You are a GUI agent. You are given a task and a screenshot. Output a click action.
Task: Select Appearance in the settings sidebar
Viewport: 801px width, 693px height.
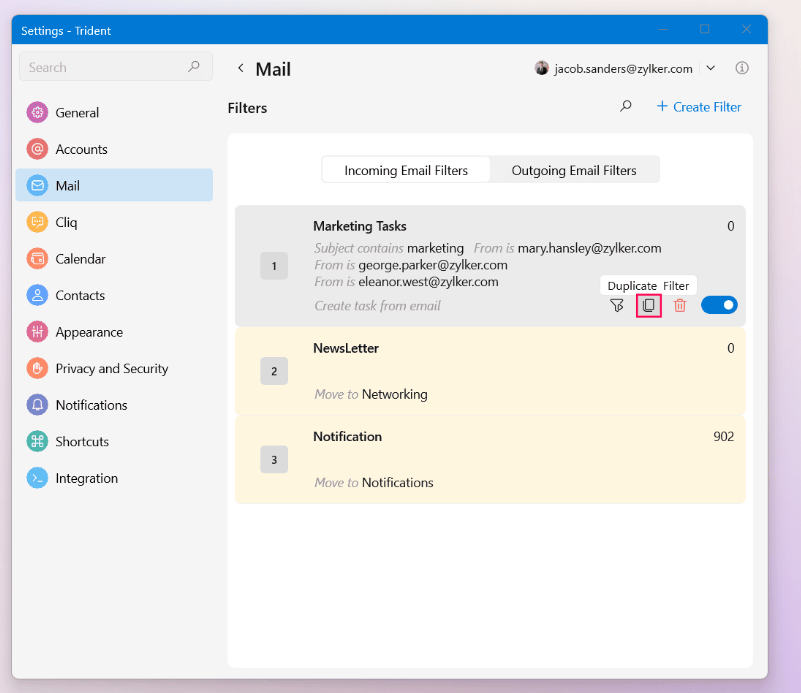pyautogui.click(x=114, y=332)
